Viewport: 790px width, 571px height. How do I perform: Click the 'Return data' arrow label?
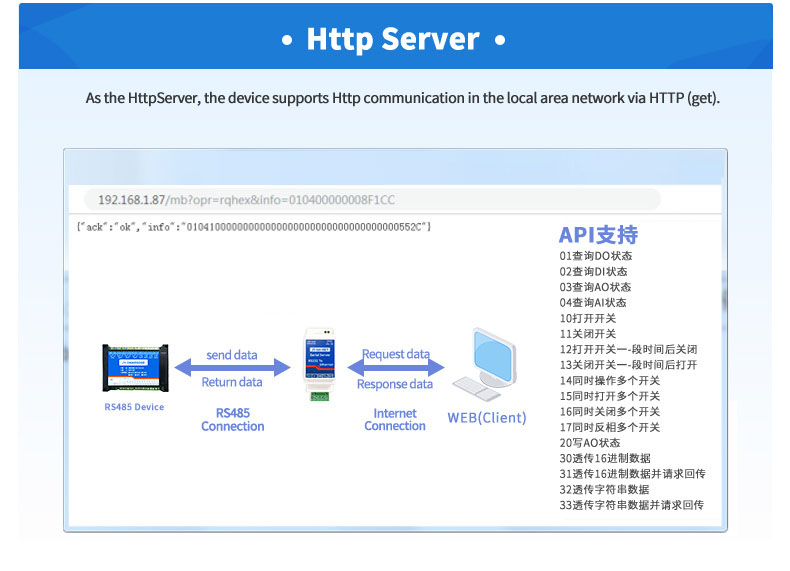coord(232,382)
